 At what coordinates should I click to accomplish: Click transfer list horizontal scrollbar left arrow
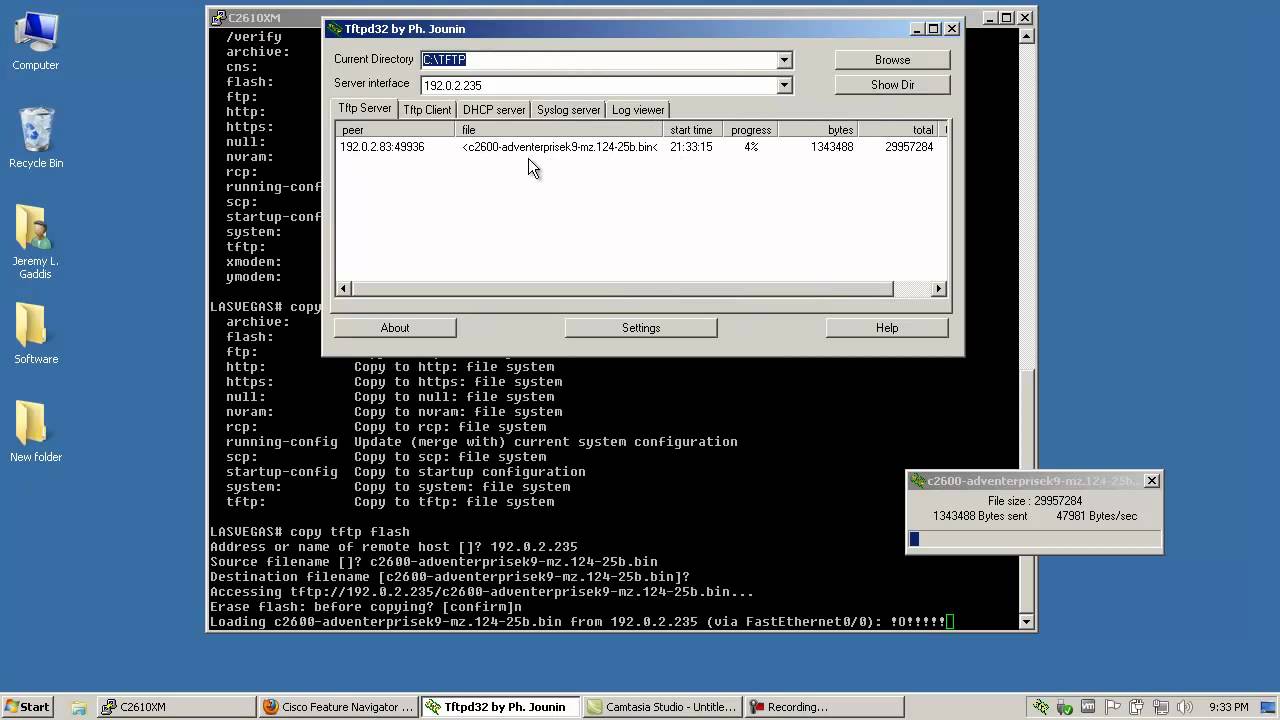tap(343, 289)
